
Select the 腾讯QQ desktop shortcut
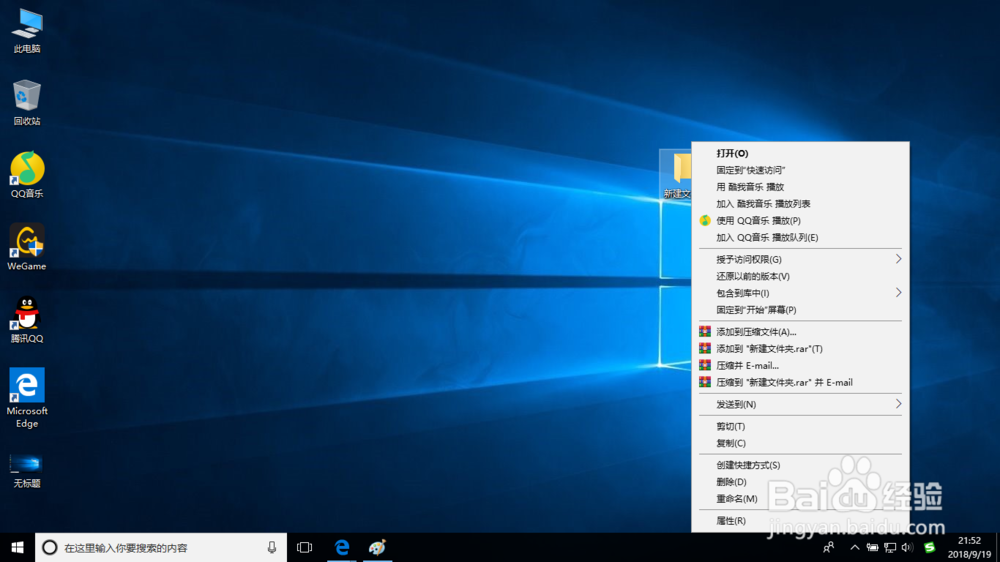[27, 321]
